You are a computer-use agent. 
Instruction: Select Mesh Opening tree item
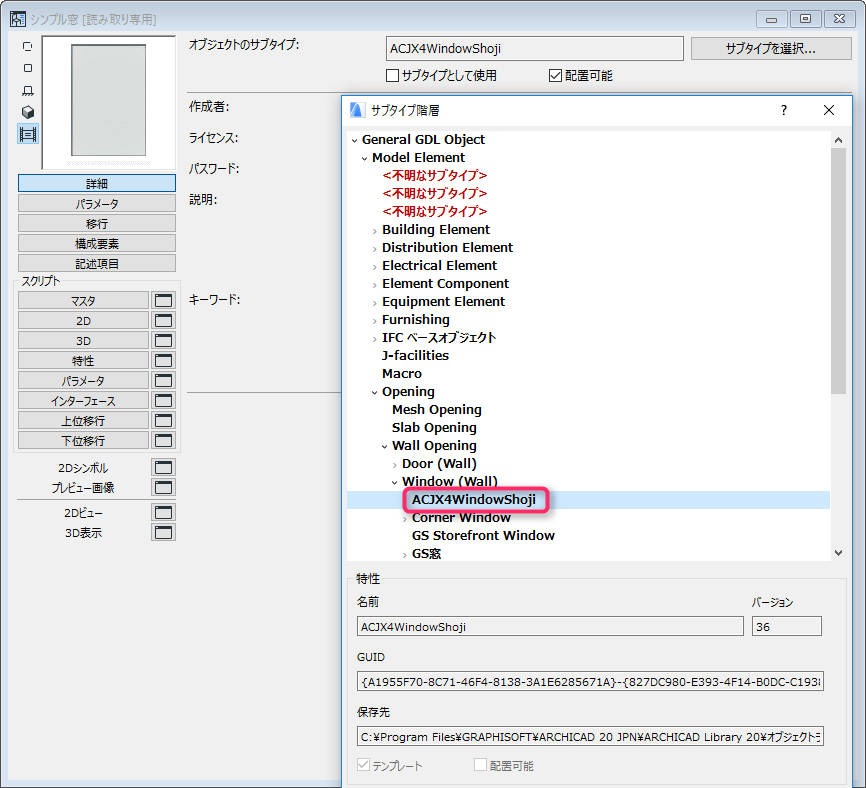click(437, 410)
